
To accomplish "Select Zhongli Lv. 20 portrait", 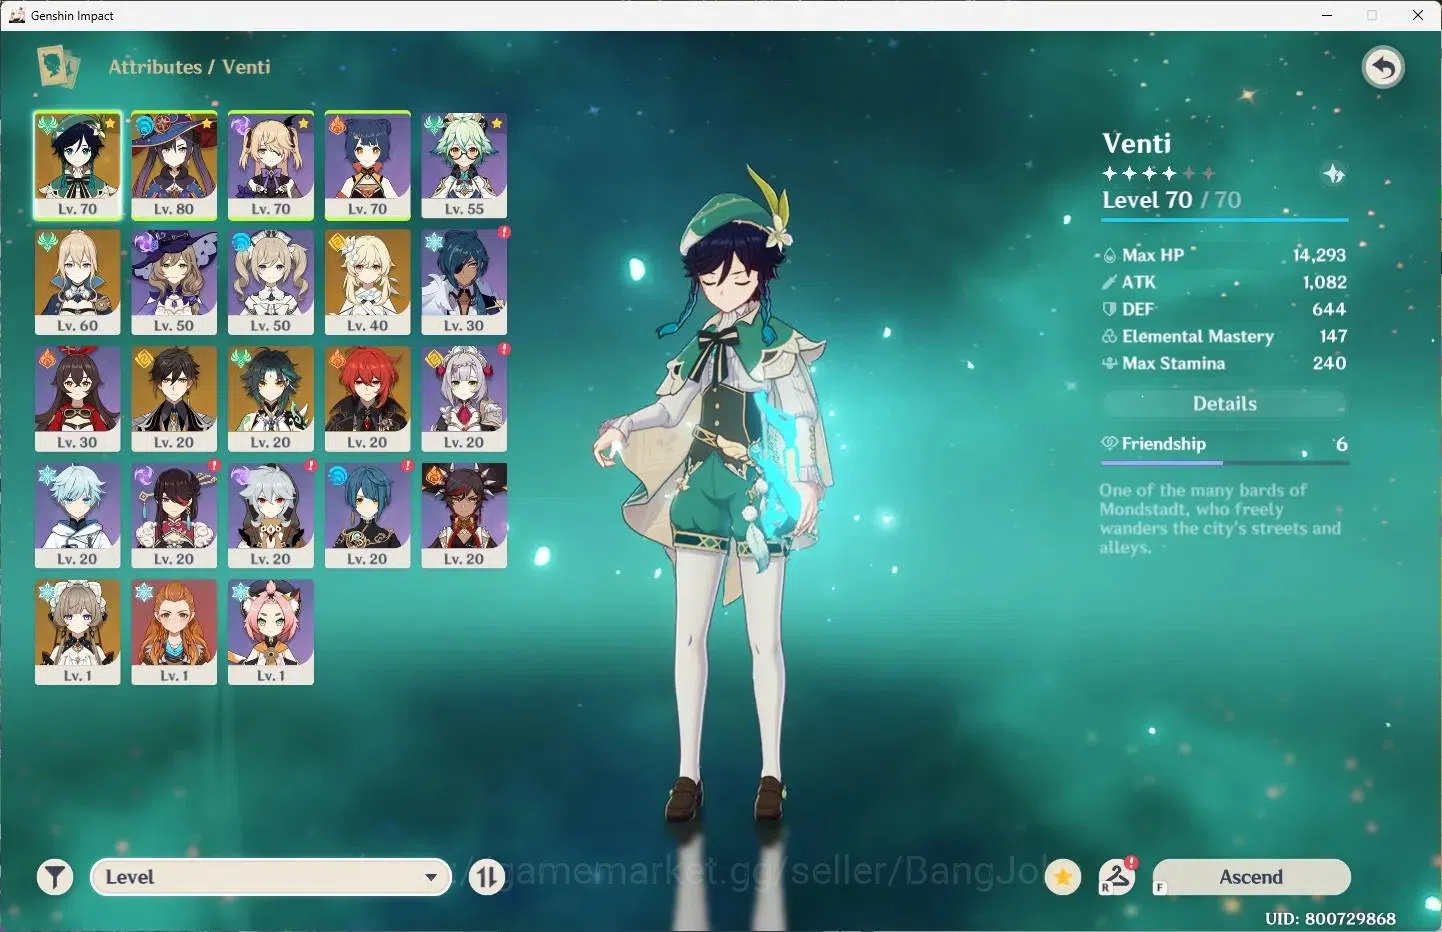I will click(174, 399).
